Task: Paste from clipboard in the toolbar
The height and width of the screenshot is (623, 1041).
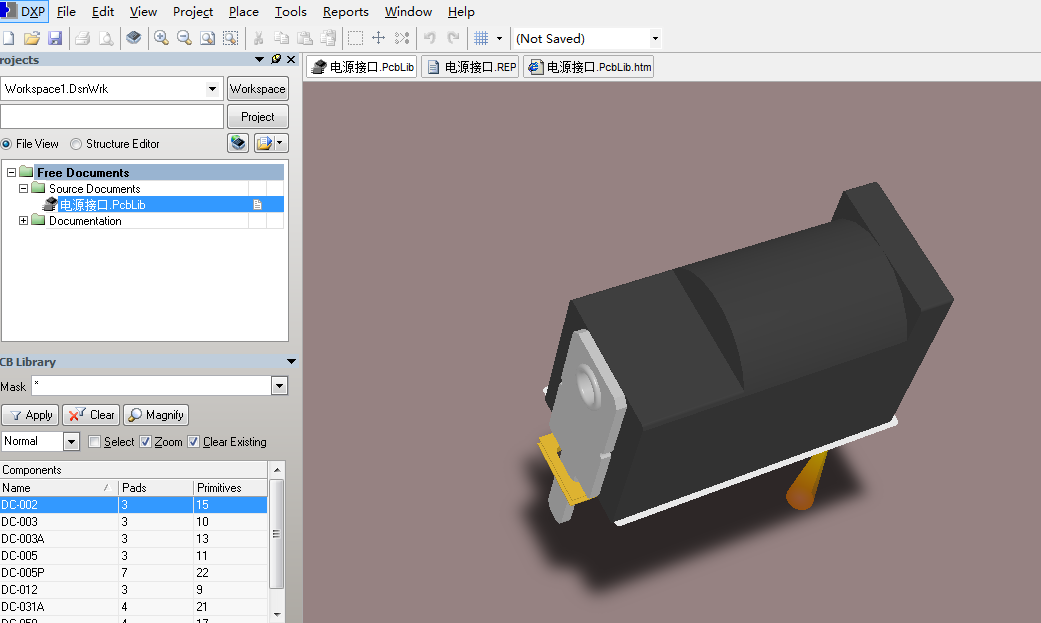Action: (x=305, y=39)
